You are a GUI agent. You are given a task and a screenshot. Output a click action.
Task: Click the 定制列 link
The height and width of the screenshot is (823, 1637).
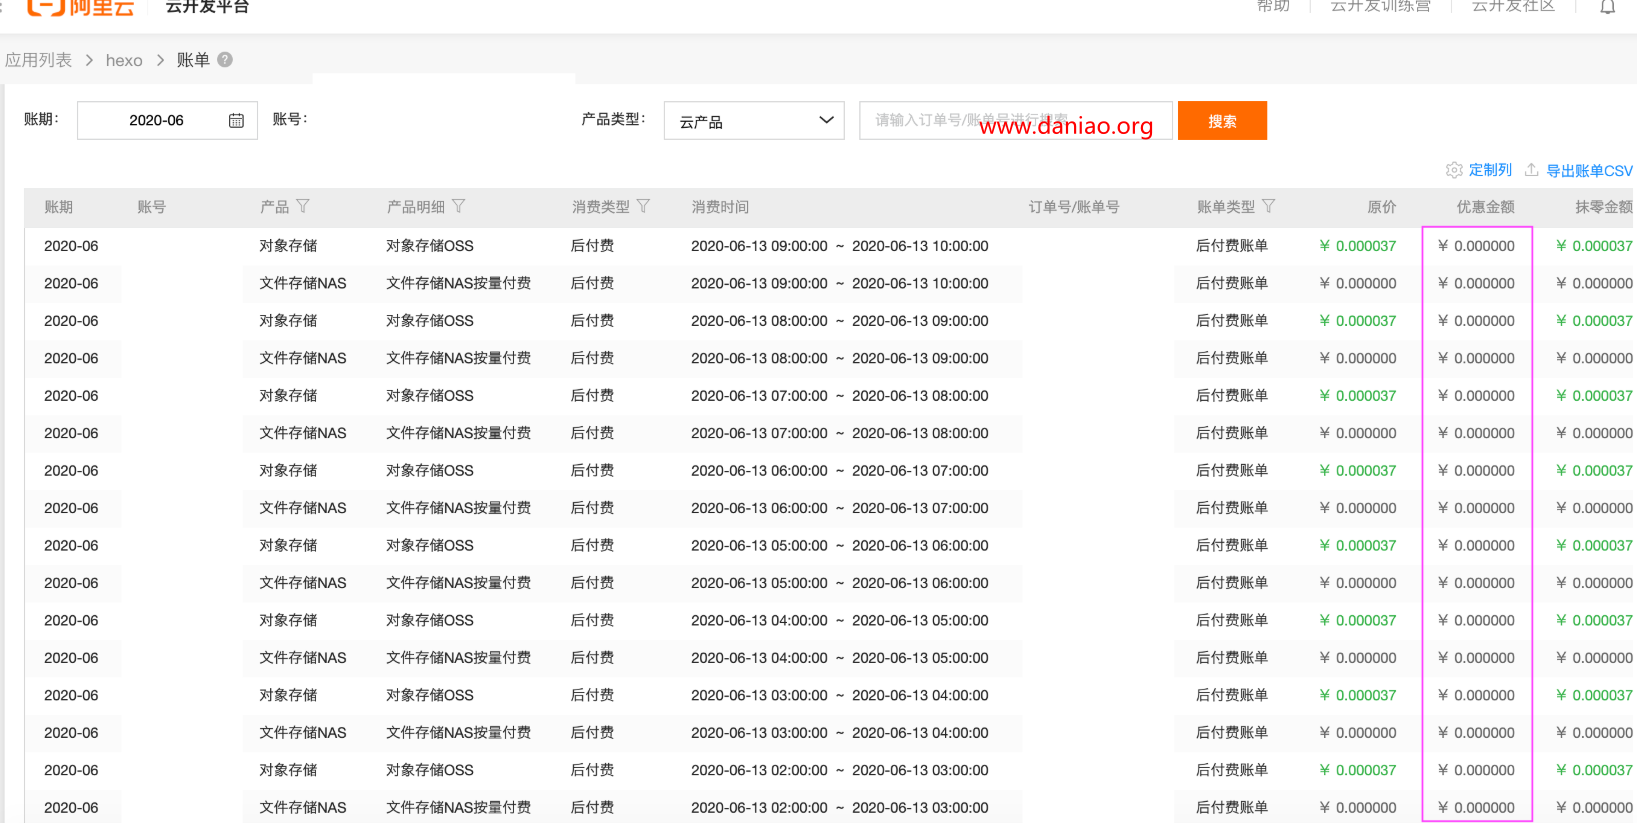[x=1490, y=170]
